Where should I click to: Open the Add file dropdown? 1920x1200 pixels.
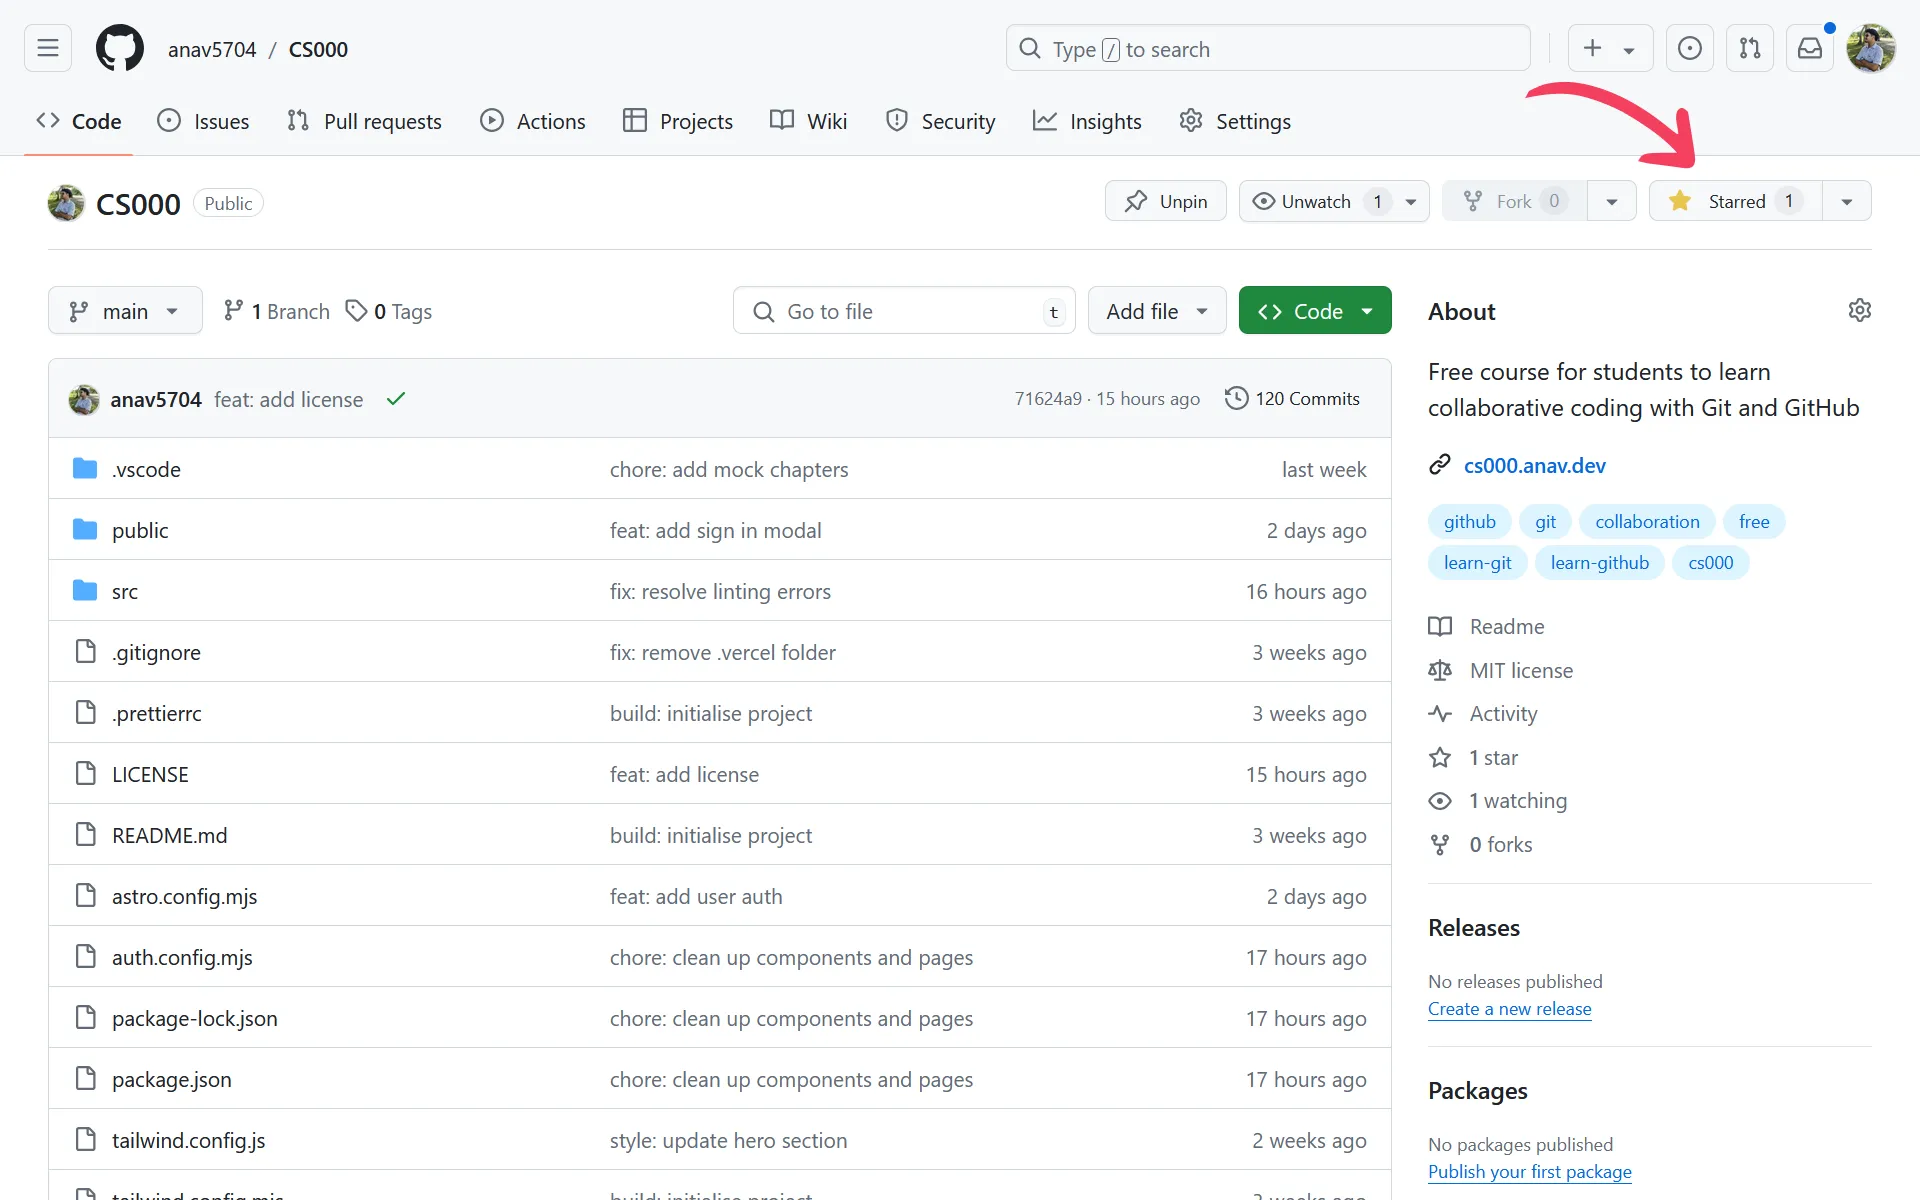click(x=1157, y=311)
